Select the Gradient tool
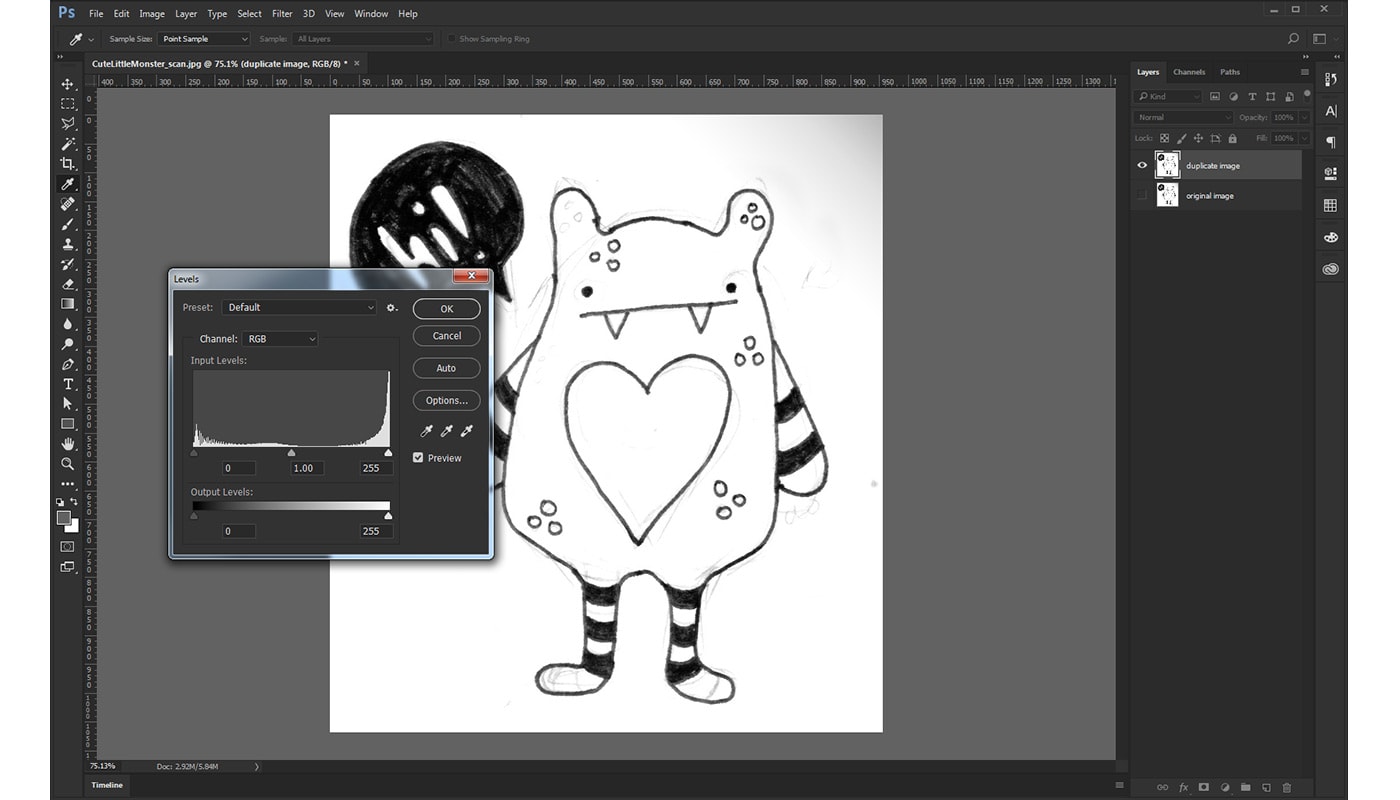1400x800 pixels. coord(68,304)
